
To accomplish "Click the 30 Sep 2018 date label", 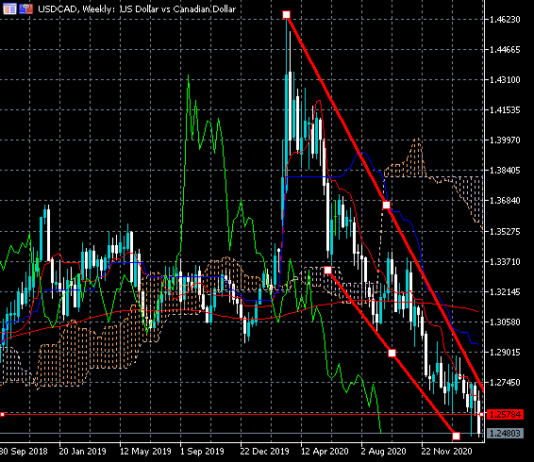I will 23,451.
